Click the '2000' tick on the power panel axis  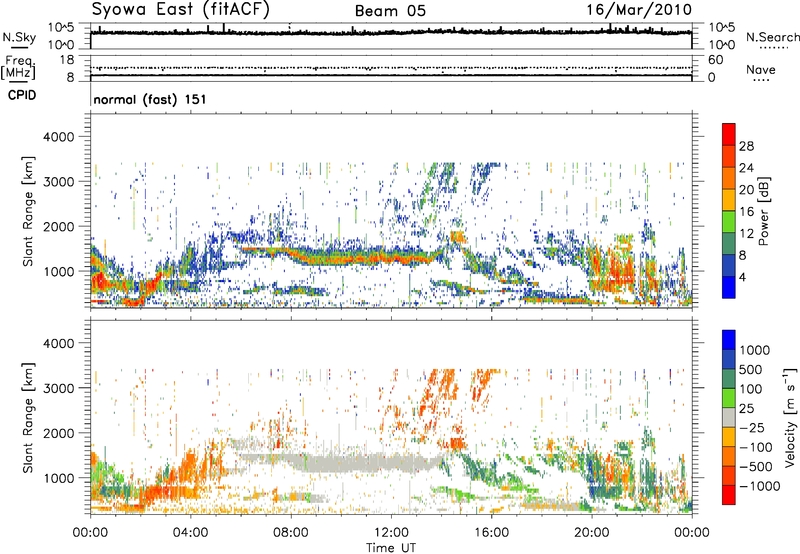[x=58, y=226]
